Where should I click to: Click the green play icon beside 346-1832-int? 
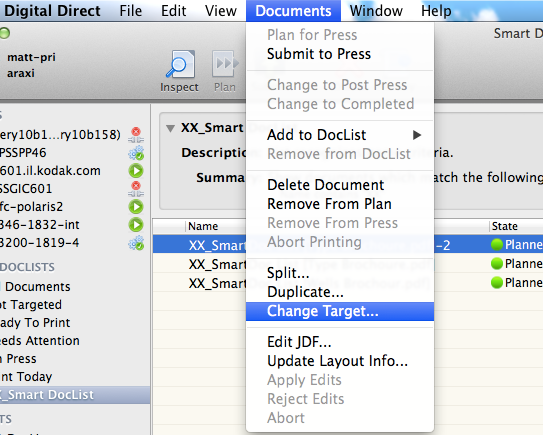pos(136,225)
